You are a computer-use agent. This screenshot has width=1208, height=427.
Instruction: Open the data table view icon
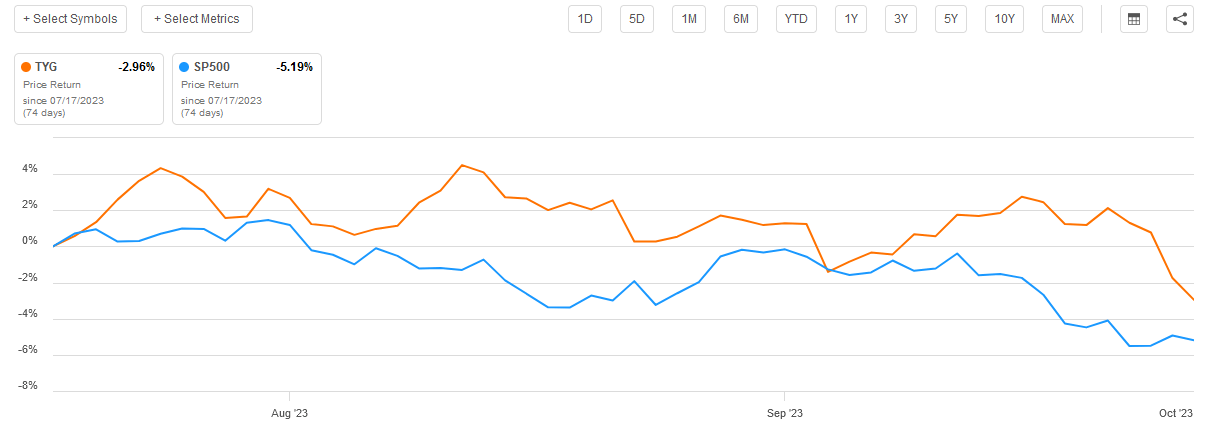pyautogui.click(x=1133, y=19)
